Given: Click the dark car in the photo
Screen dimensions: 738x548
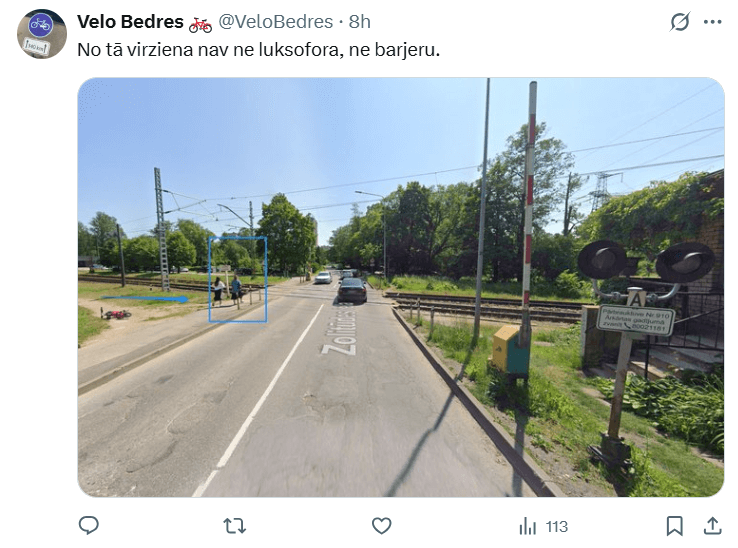Looking at the screenshot, I should (352, 290).
